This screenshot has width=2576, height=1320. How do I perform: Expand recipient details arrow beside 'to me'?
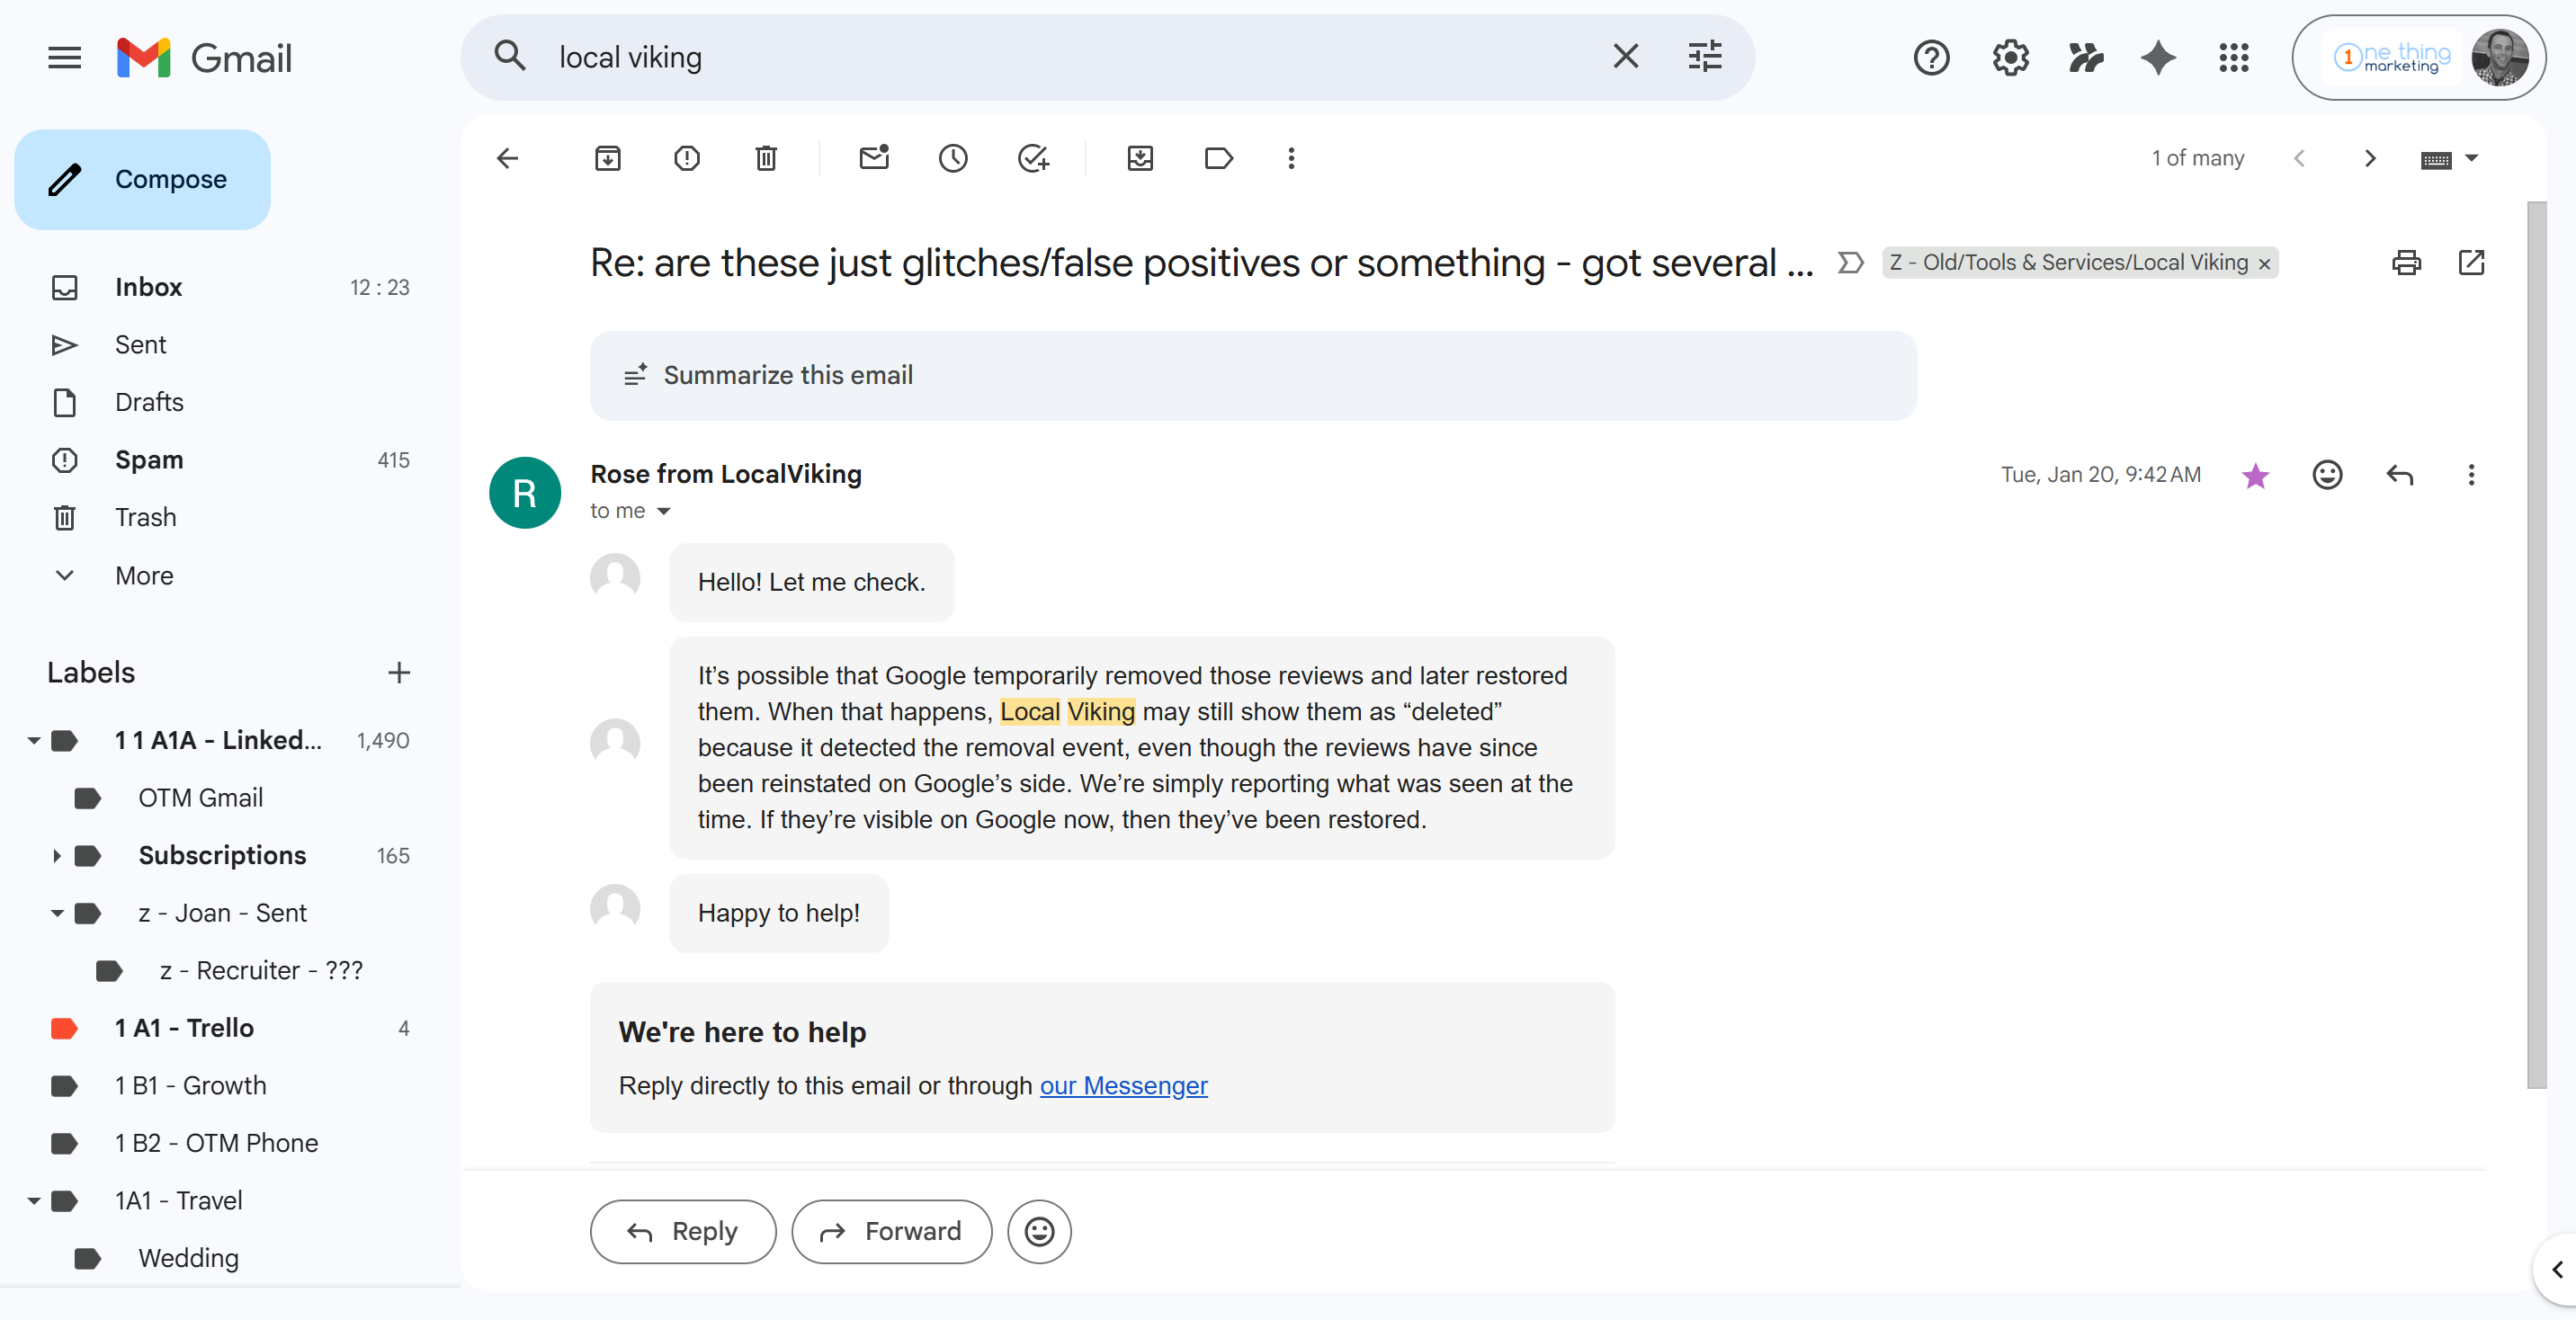[663, 511]
